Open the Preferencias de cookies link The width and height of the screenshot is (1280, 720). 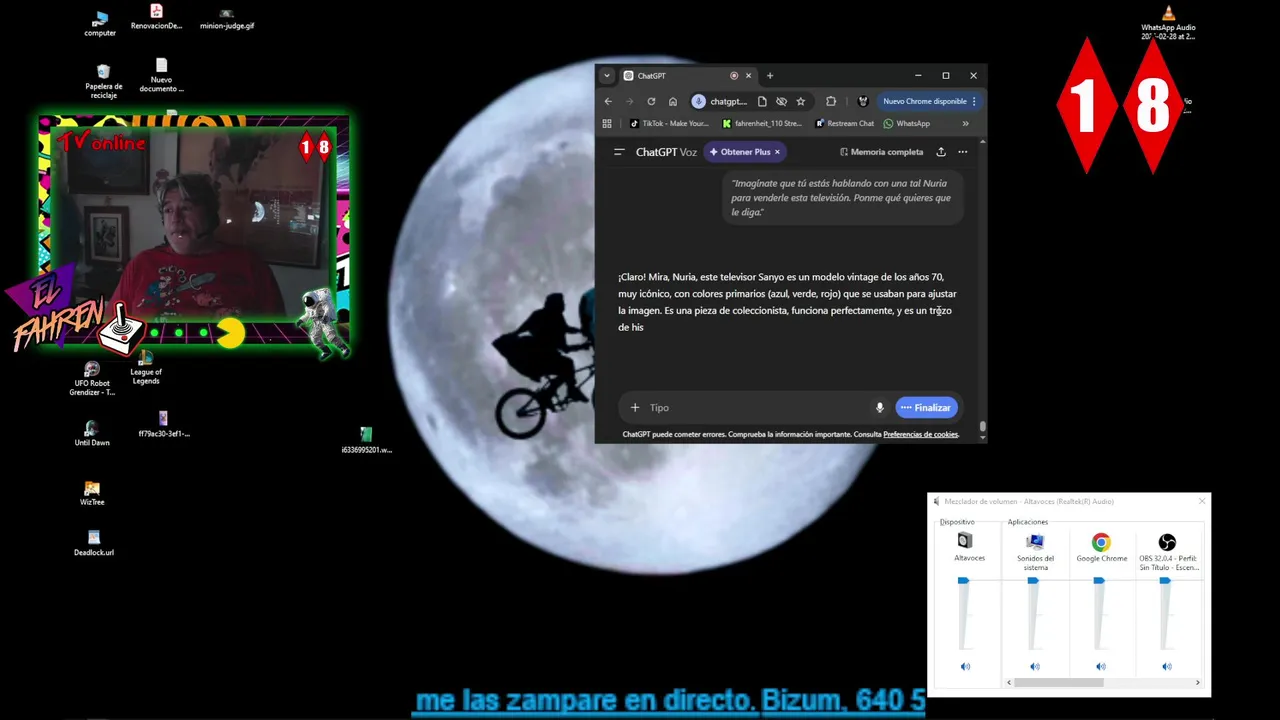click(x=921, y=434)
